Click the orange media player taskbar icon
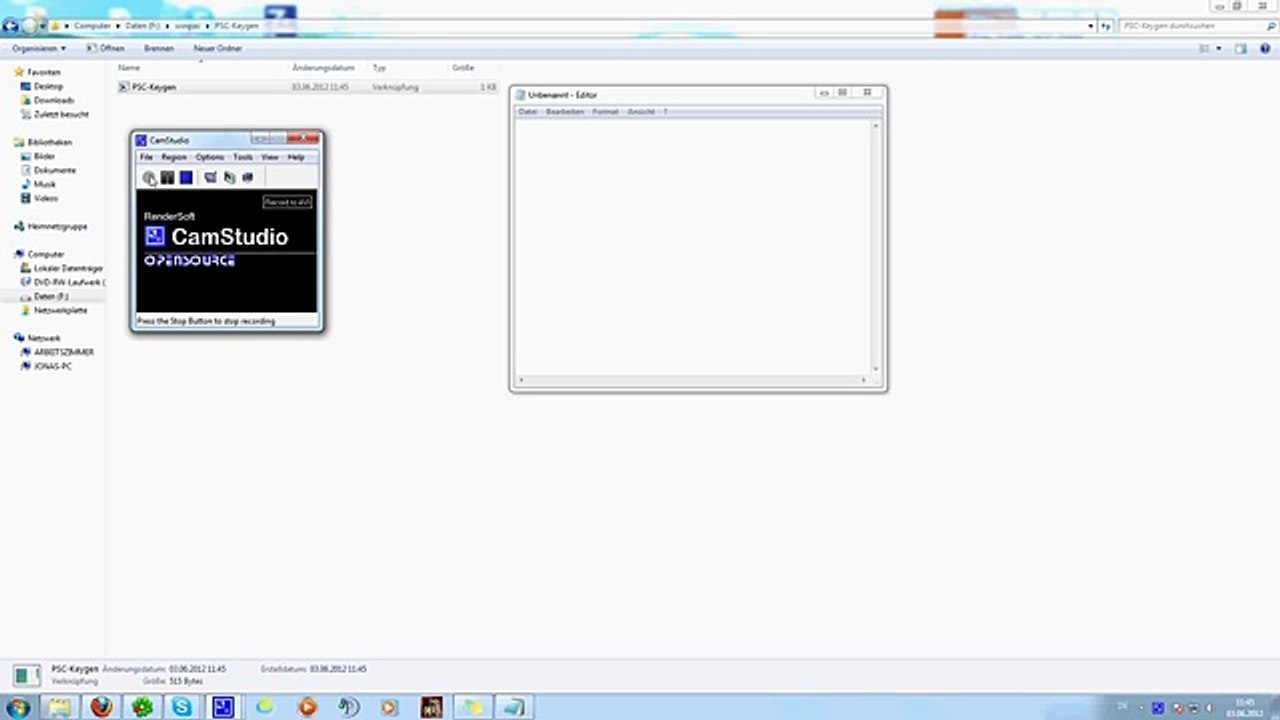Viewport: 1280px width, 720px height. click(x=307, y=707)
